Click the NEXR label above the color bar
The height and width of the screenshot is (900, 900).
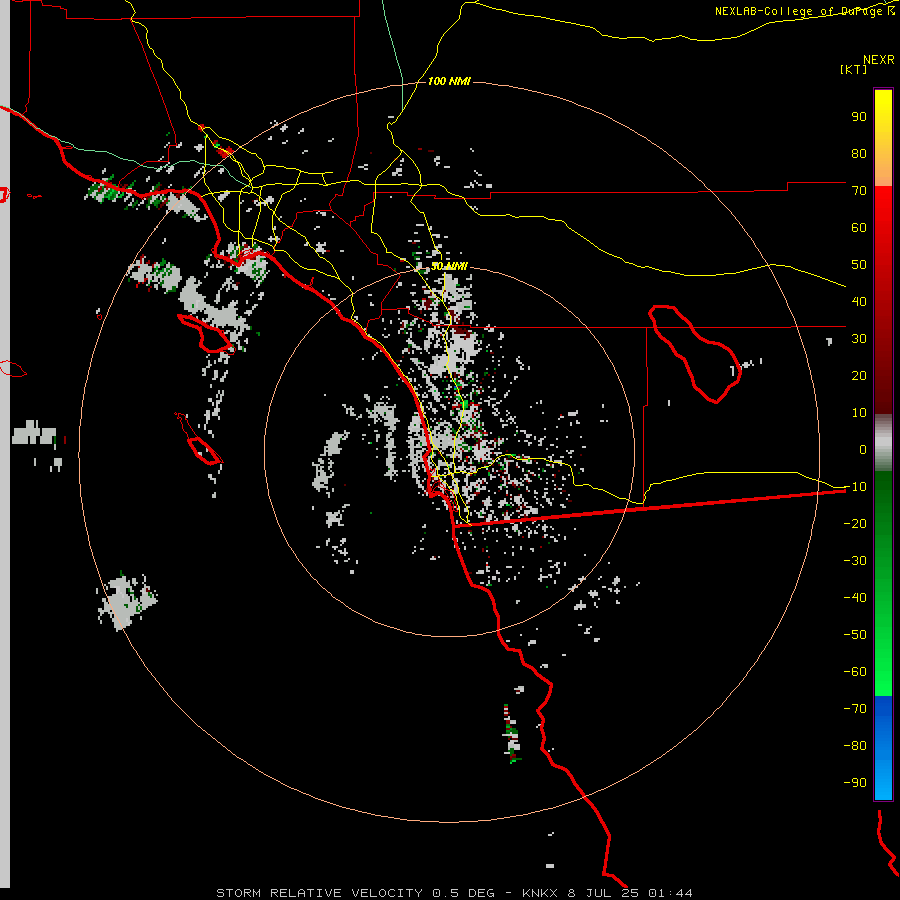coord(879,60)
